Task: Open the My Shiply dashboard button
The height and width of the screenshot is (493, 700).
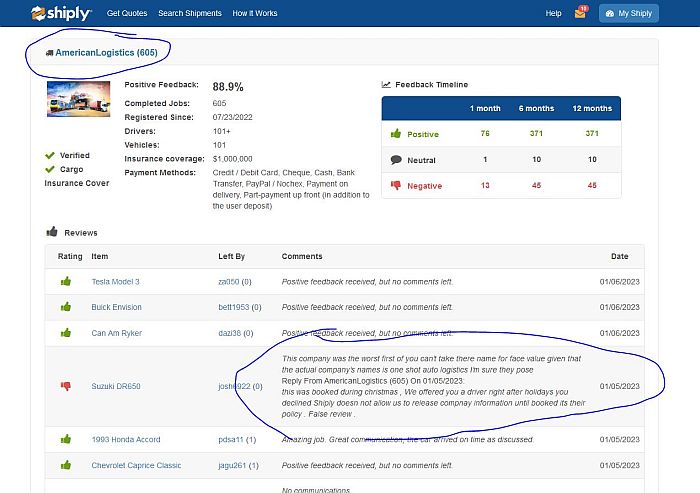Action: pos(629,13)
